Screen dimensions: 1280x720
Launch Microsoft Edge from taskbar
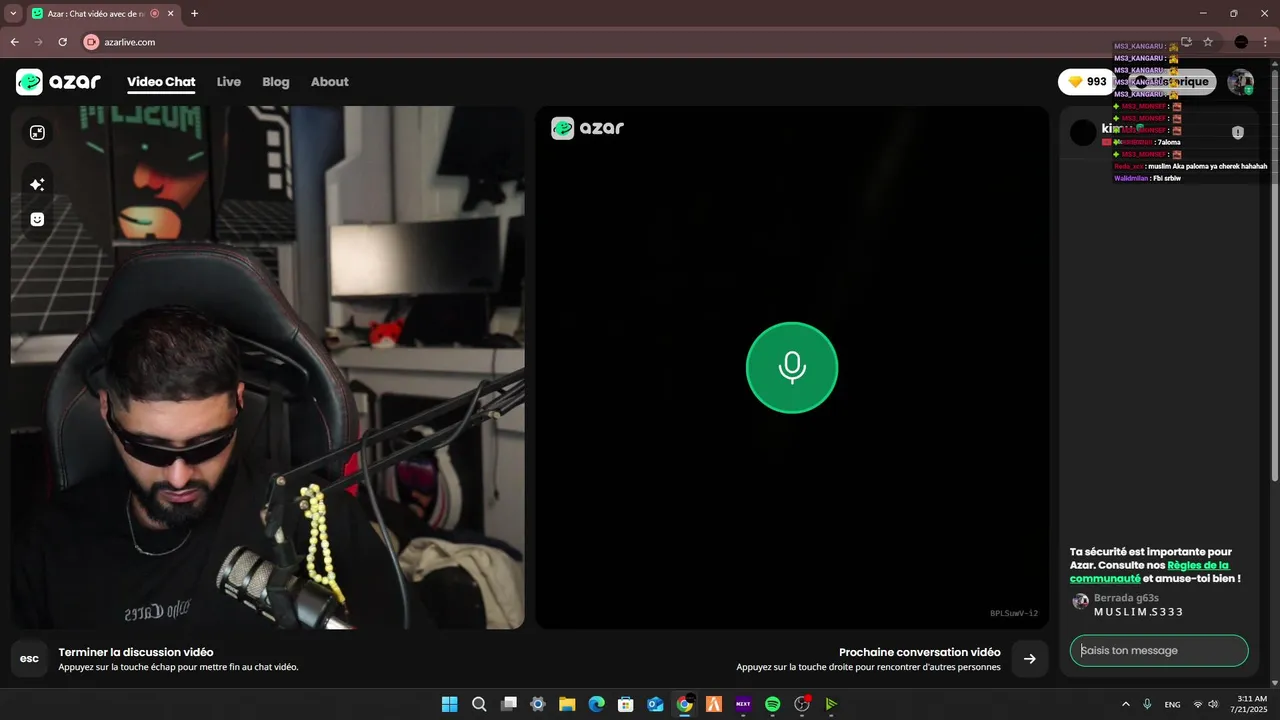(596, 704)
